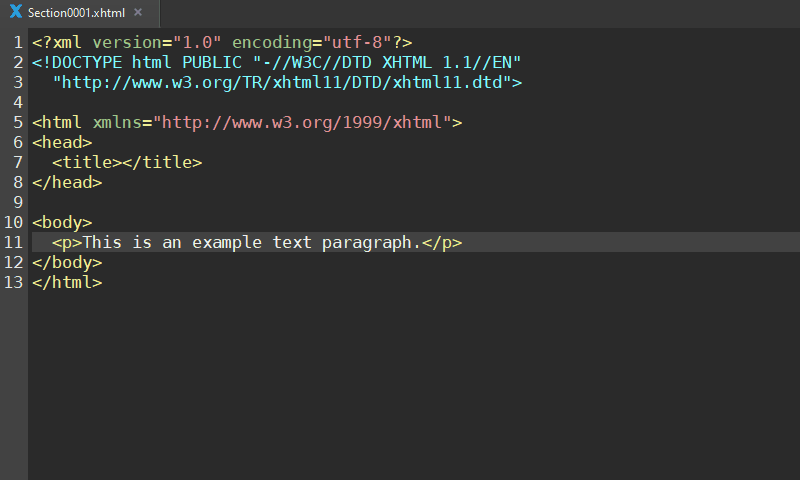Screen dimensions: 800x480
Task: Click line number 13 in the gutter
Action: coord(13,282)
